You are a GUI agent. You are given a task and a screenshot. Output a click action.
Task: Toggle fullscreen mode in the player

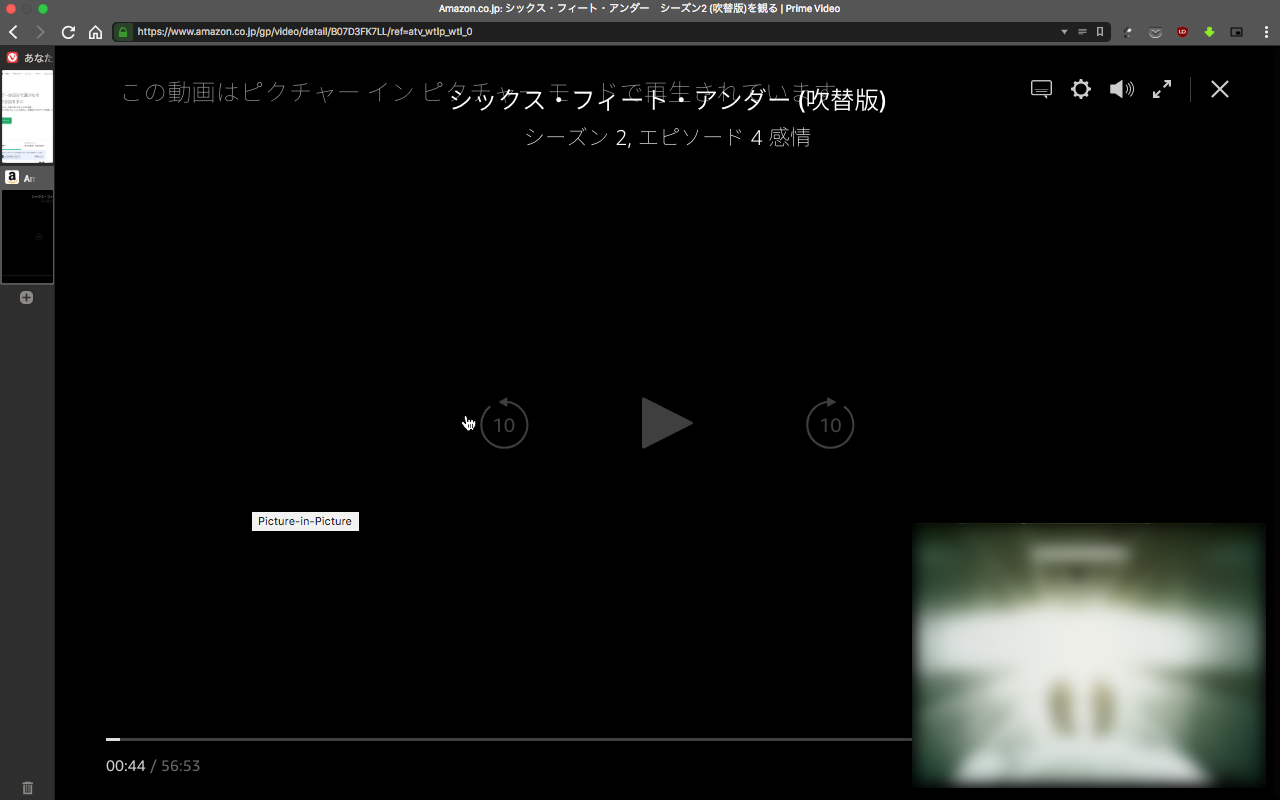tap(1162, 89)
